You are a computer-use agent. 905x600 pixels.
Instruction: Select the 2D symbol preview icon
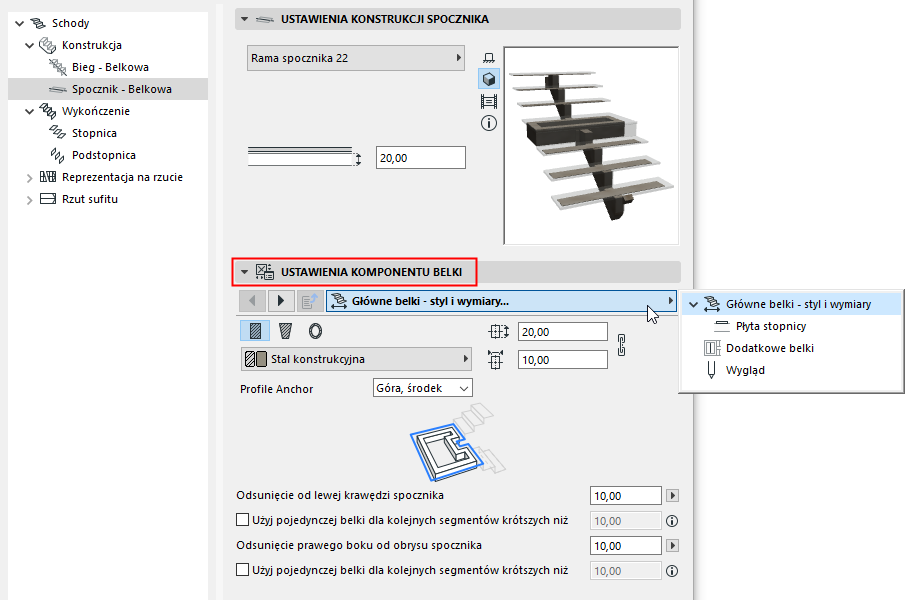point(489,58)
